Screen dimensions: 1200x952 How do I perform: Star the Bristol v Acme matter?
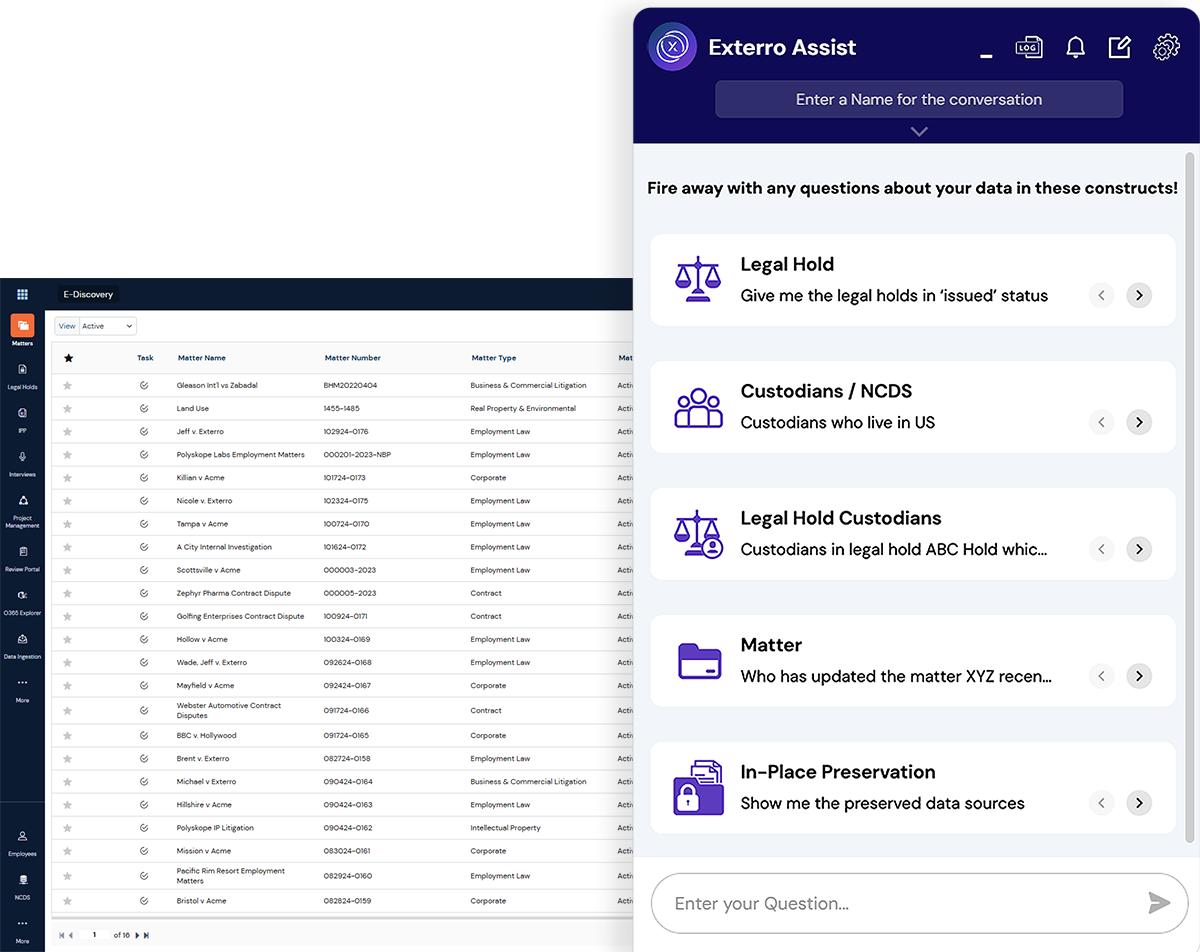[x=68, y=901]
